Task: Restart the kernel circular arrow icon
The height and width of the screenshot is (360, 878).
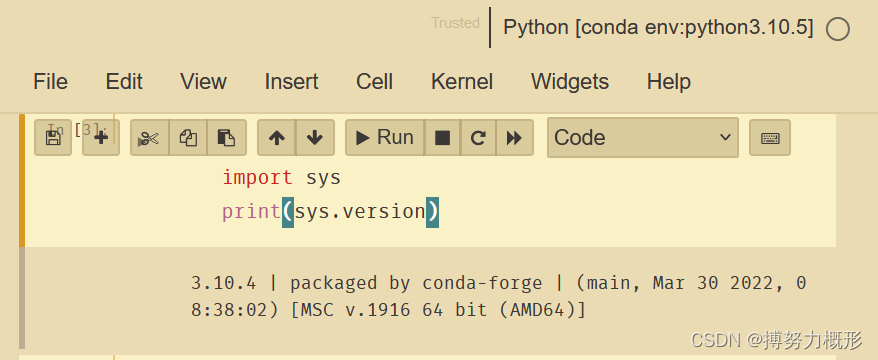Action: pyautogui.click(x=478, y=137)
